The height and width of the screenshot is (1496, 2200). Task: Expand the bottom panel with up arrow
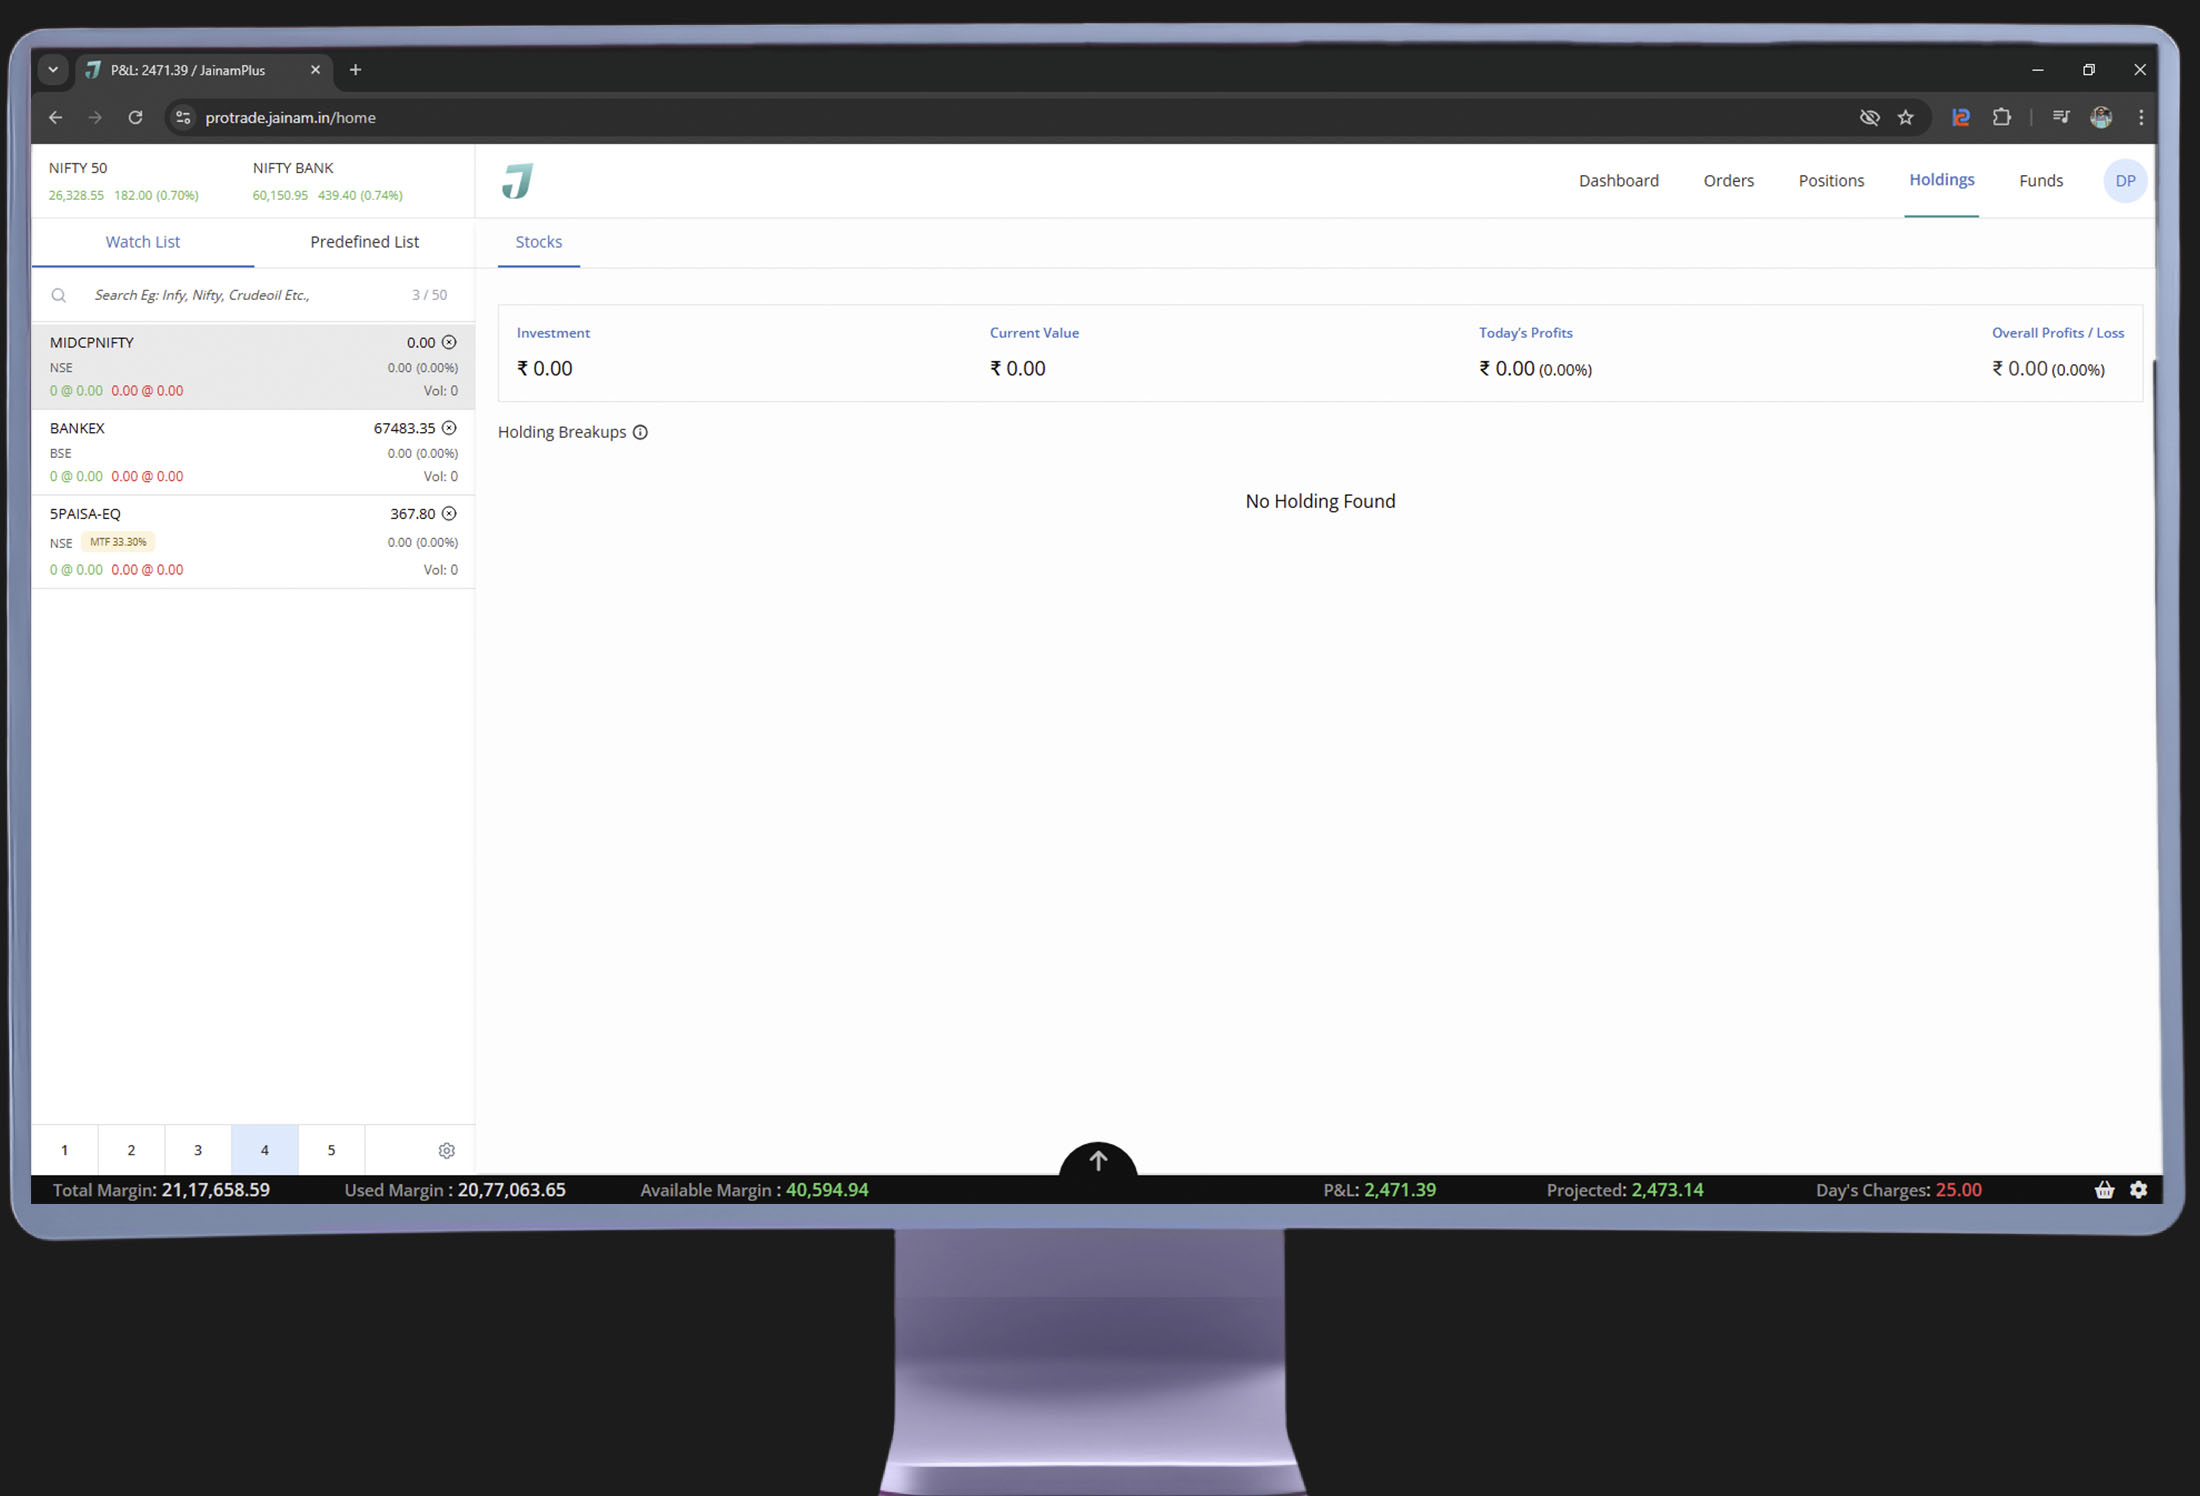[x=1098, y=1161]
